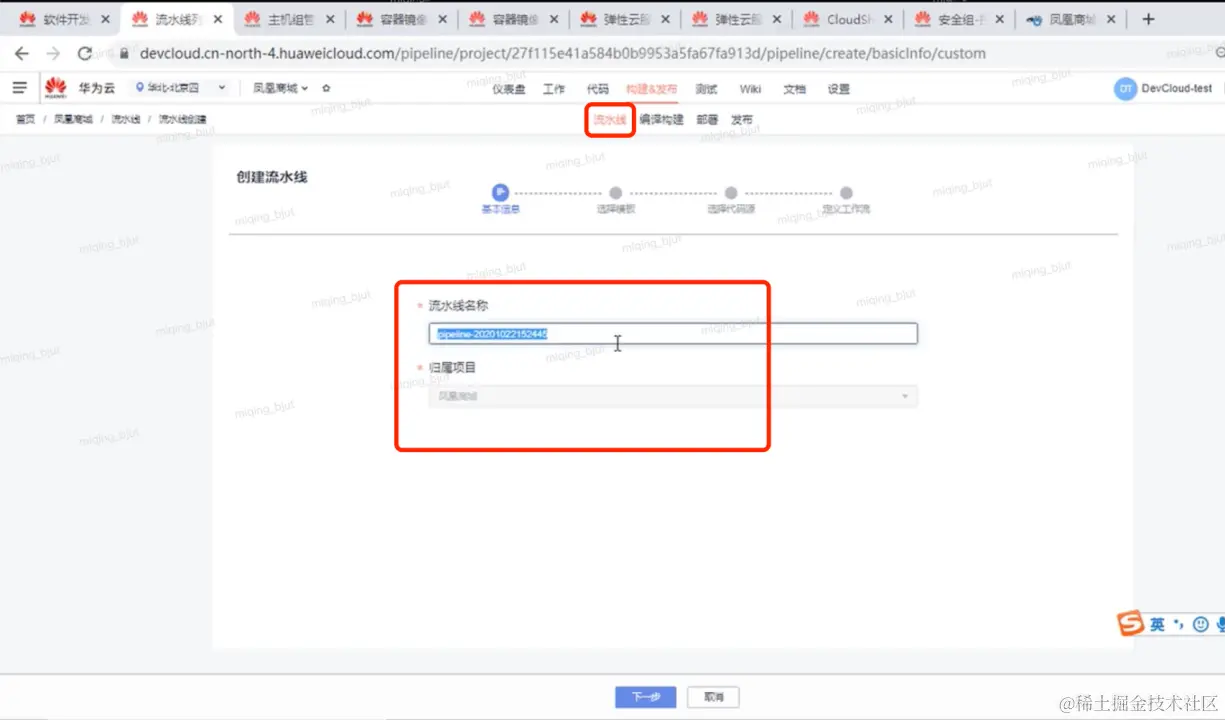Click the DevCloud-test account name
This screenshot has width=1225, height=720.
pyautogui.click(x=1177, y=89)
